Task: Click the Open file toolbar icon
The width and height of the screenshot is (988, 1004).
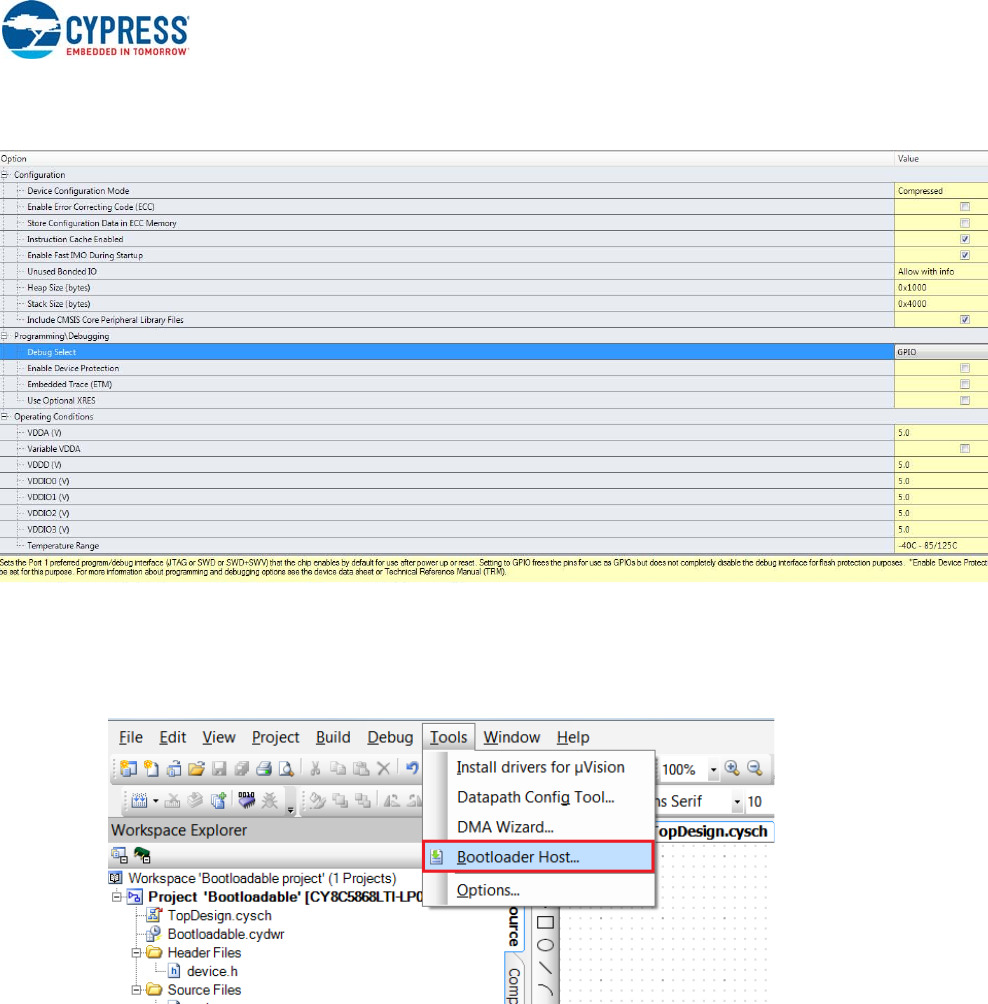Action: (x=196, y=769)
